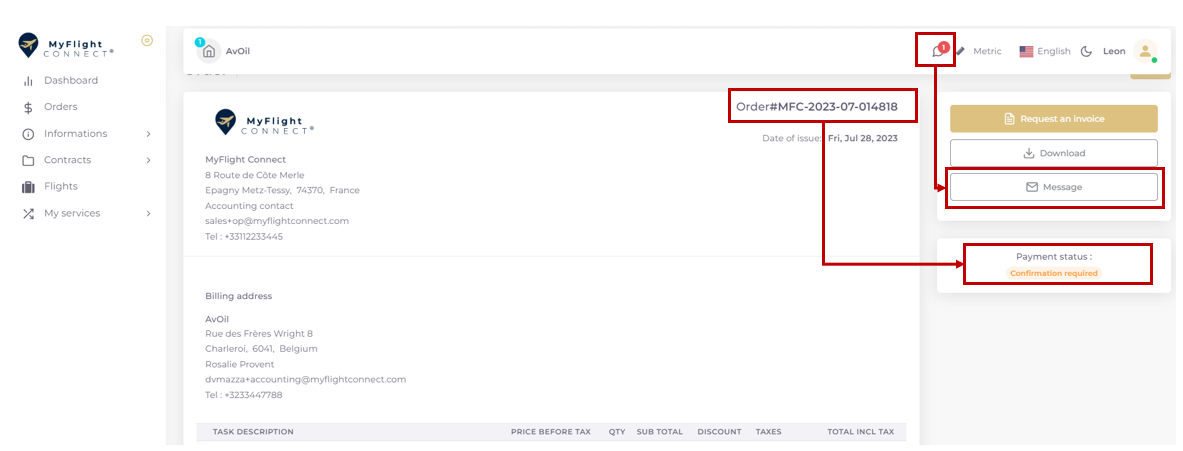Open the Dashboard bar chart icon

coord(29,81)
